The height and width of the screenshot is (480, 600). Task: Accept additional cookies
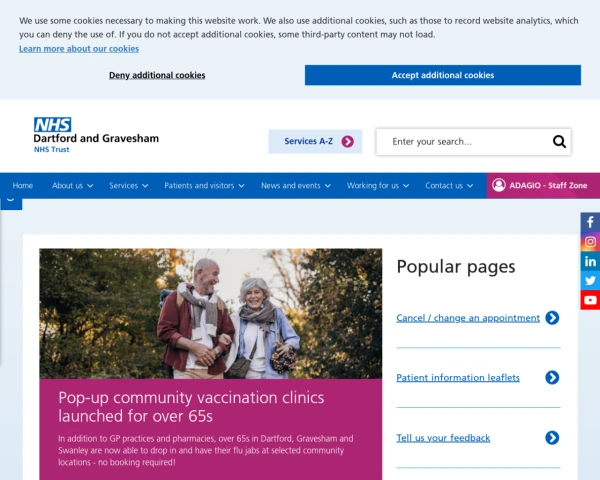click(443, 75)
